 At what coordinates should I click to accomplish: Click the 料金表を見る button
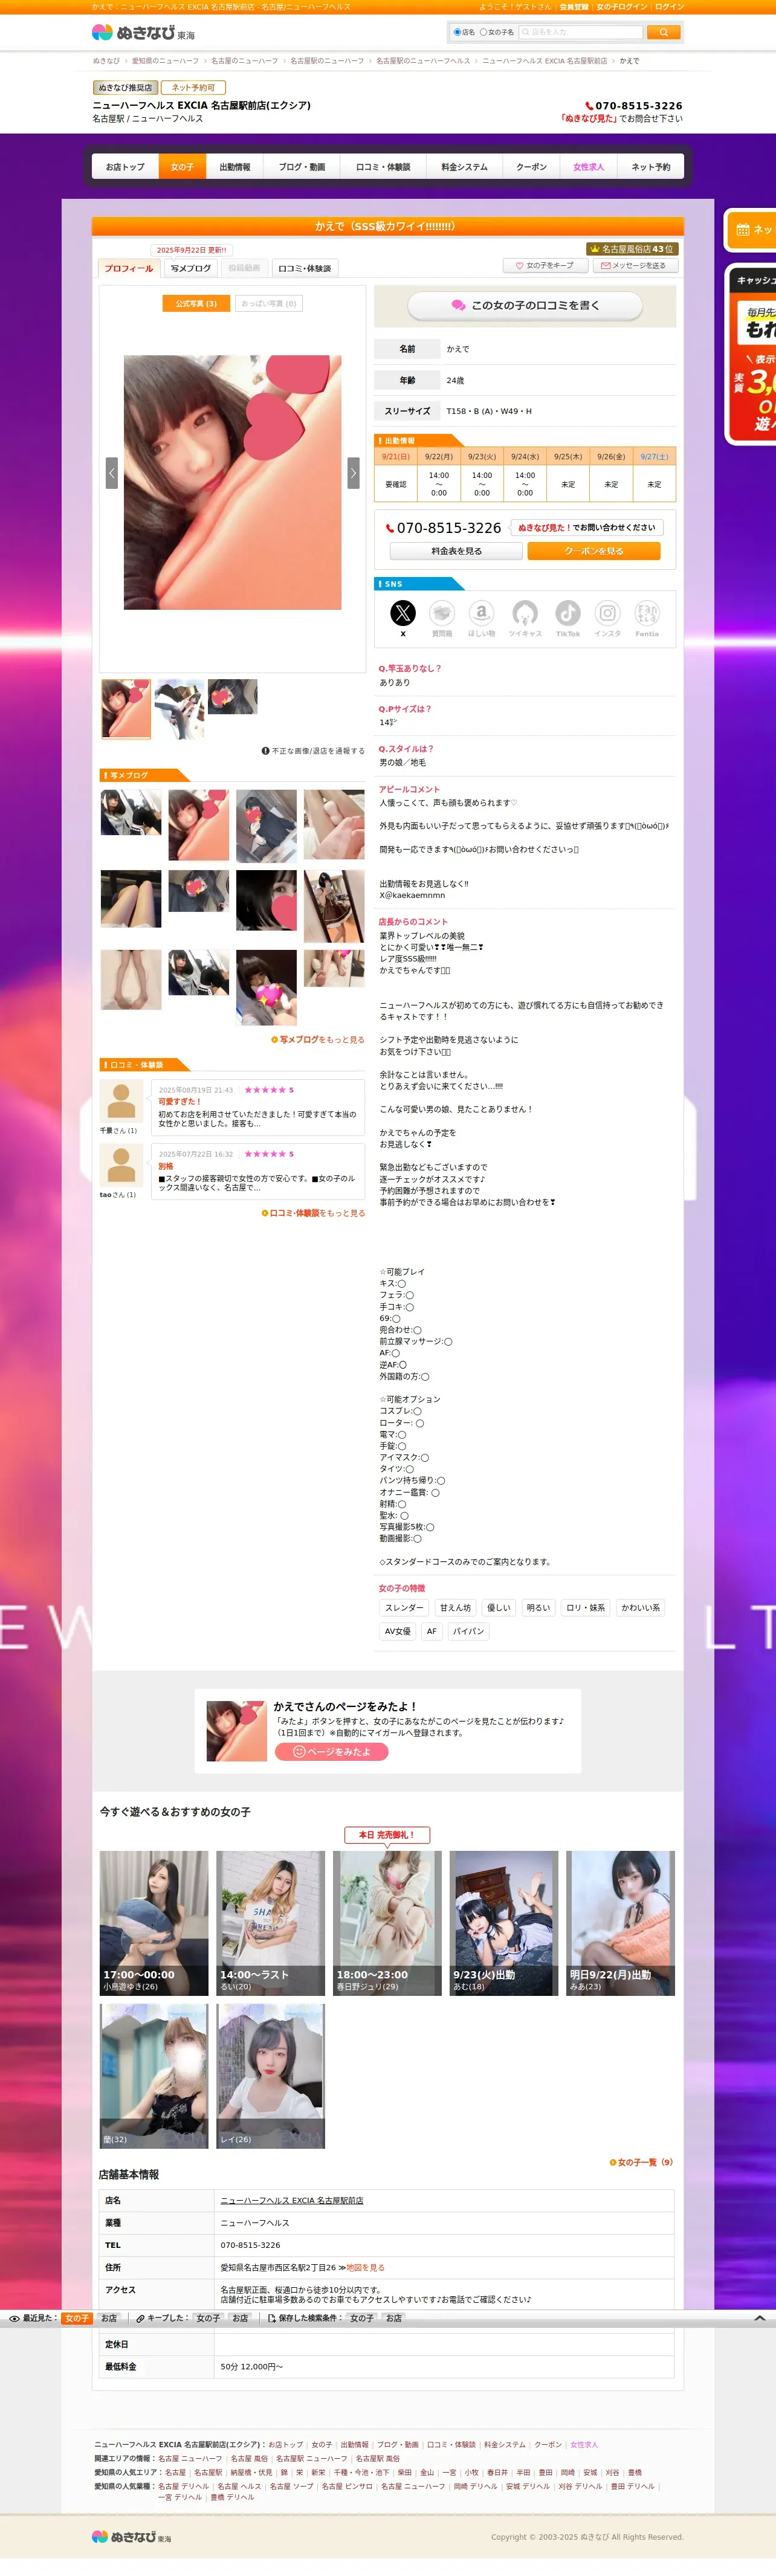pos(456,551)
